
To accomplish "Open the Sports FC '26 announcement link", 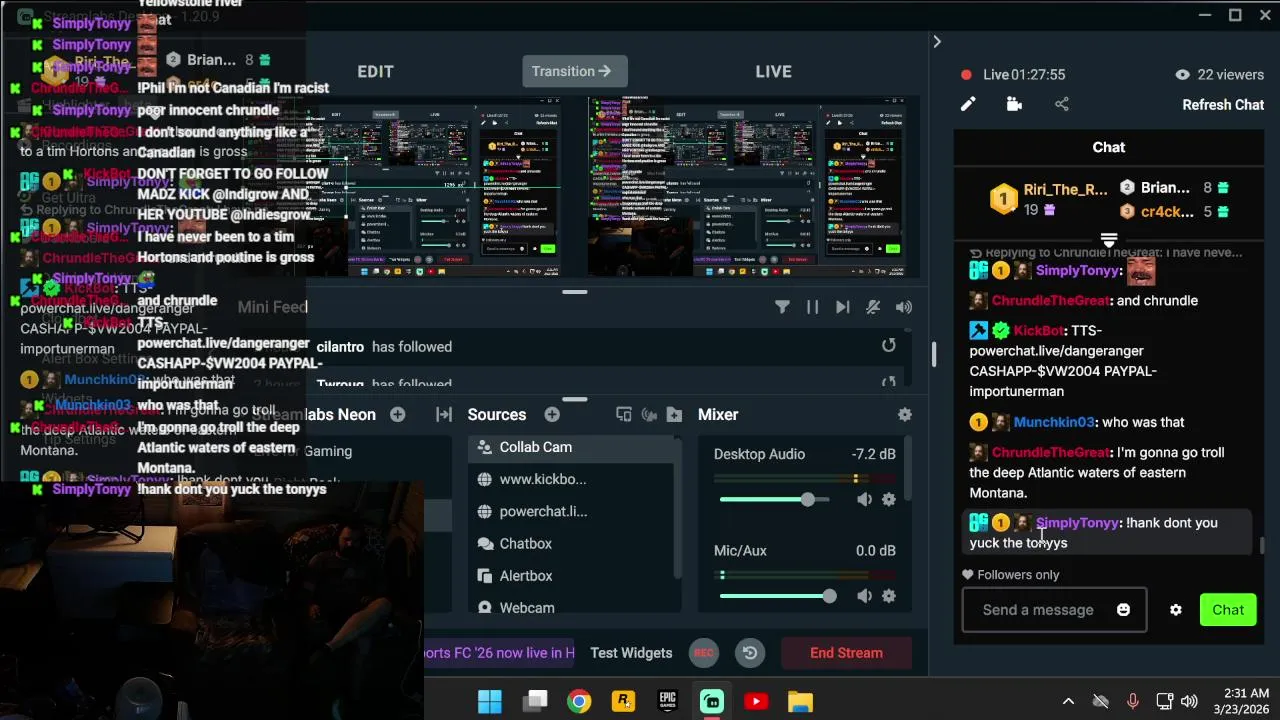I will tap(499, 653).
